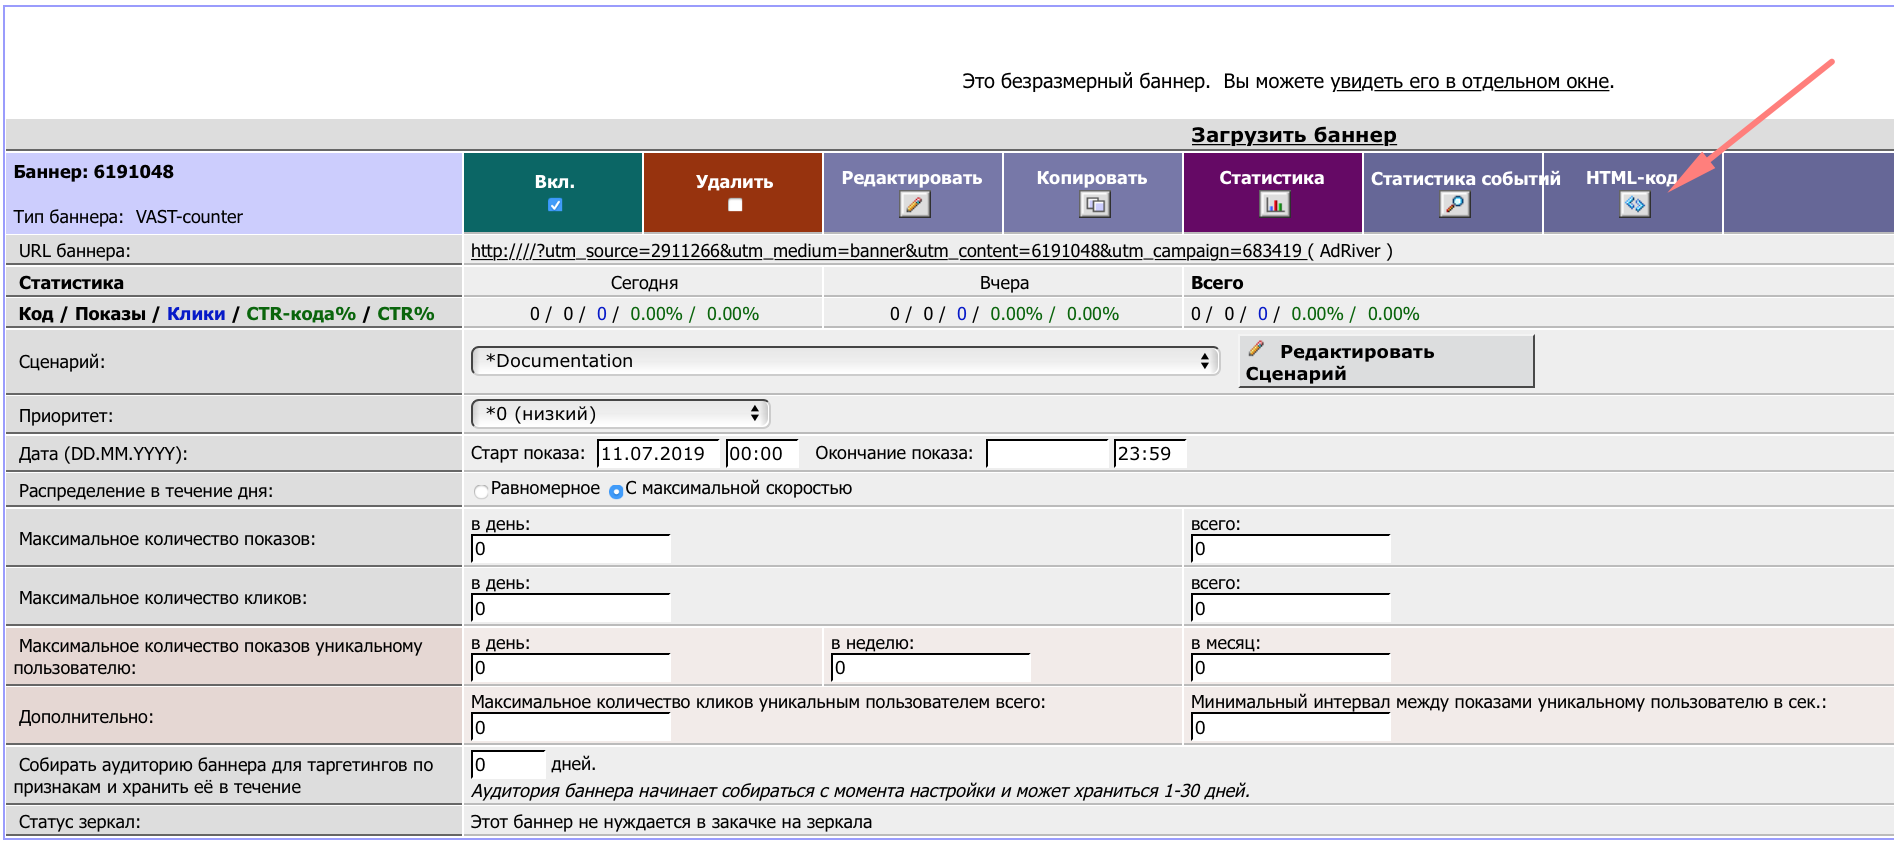Click Минимальный интервал между показами field
The height and width of the screenshot is (858, 1894).
pyautogui.click(x=1291, y=728)
